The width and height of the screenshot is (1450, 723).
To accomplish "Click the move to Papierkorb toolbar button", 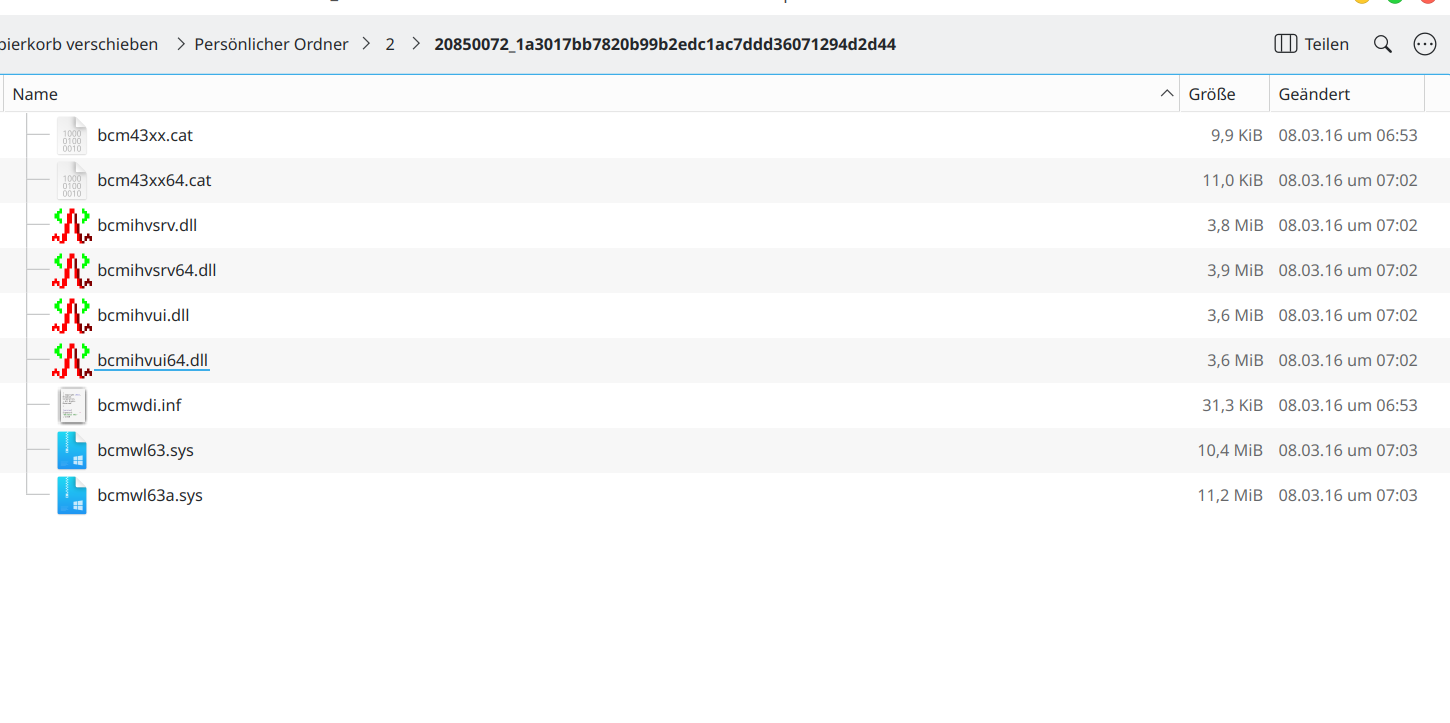I will [x=78, y=44].
